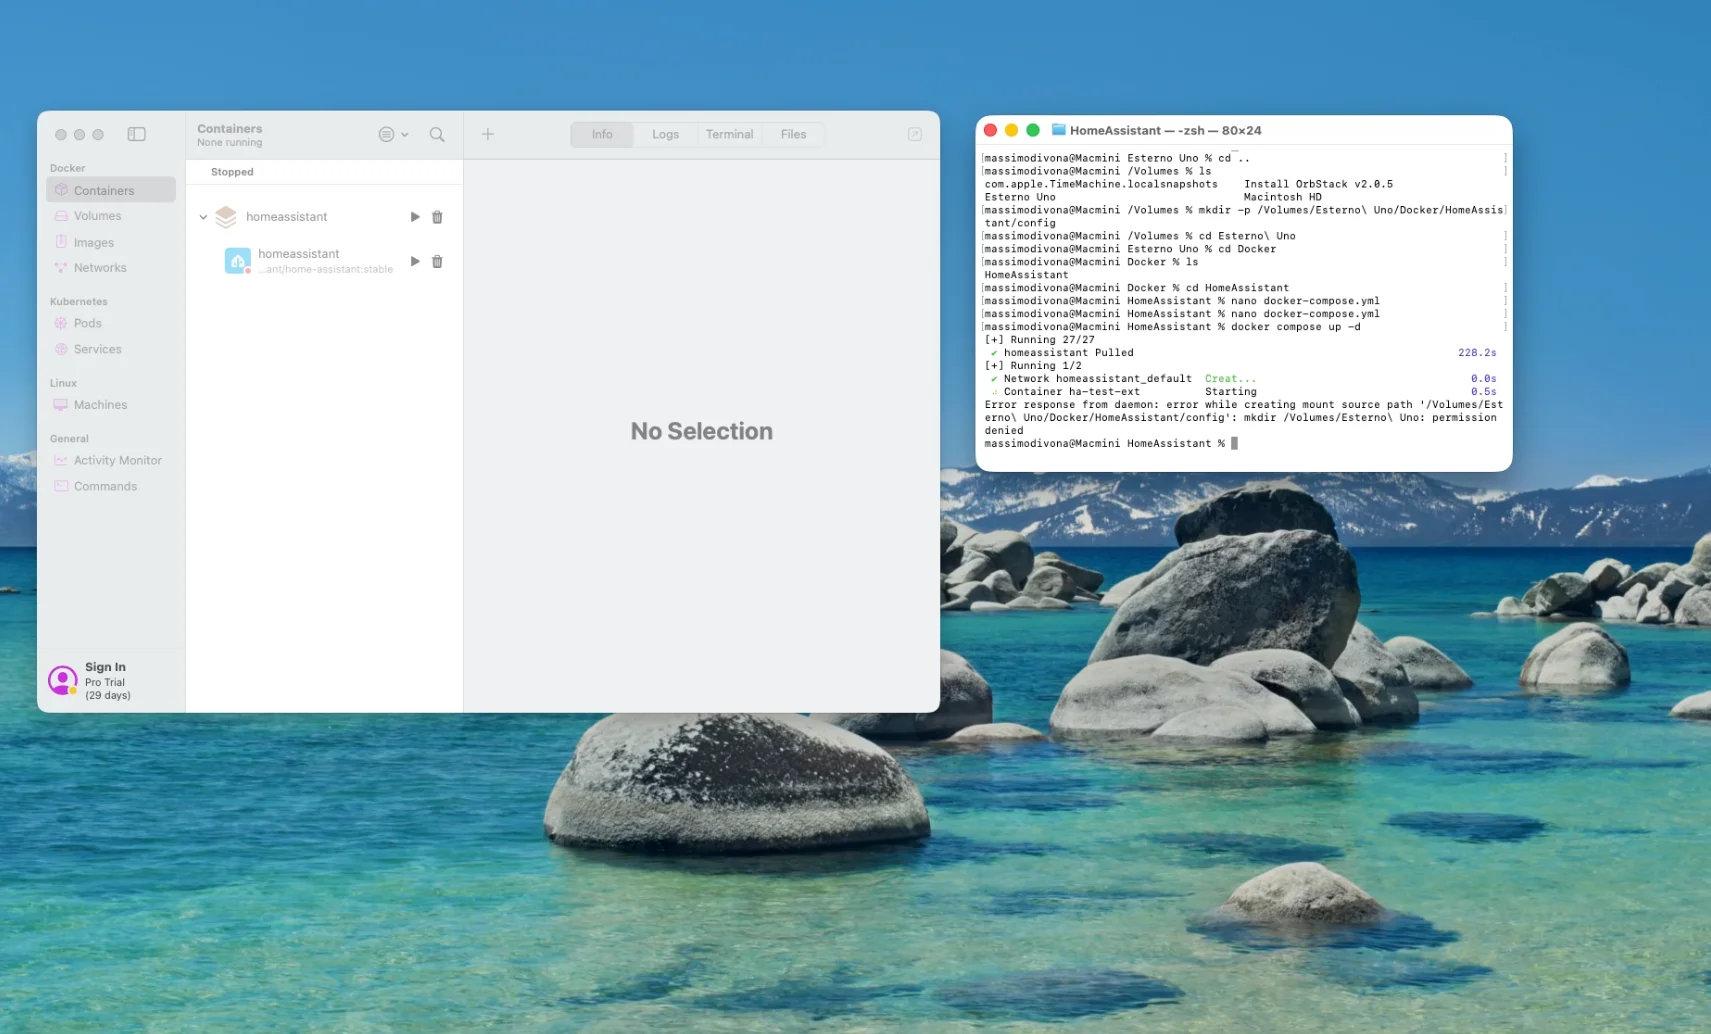Click Sign In for the Pro Trial account

[105, 666]
